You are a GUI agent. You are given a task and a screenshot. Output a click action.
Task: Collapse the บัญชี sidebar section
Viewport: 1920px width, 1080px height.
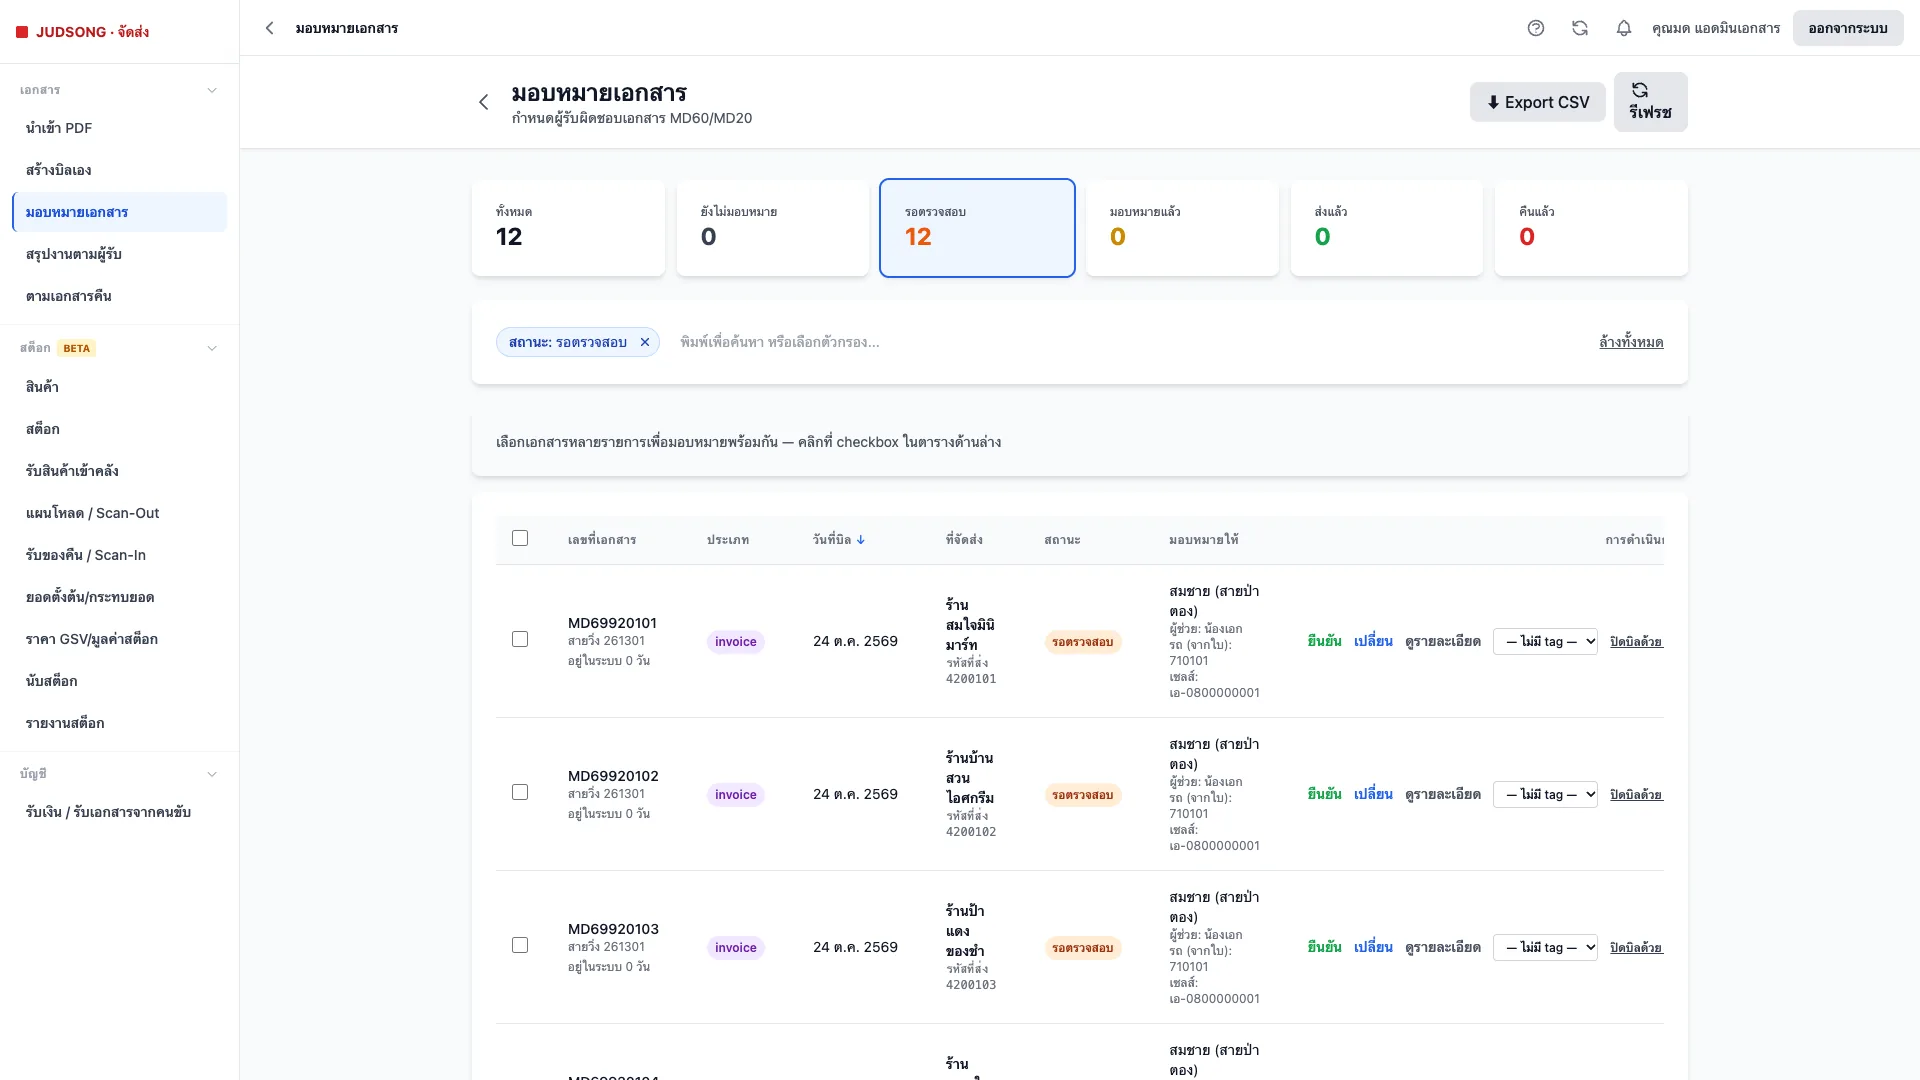[x=212, y=774]
